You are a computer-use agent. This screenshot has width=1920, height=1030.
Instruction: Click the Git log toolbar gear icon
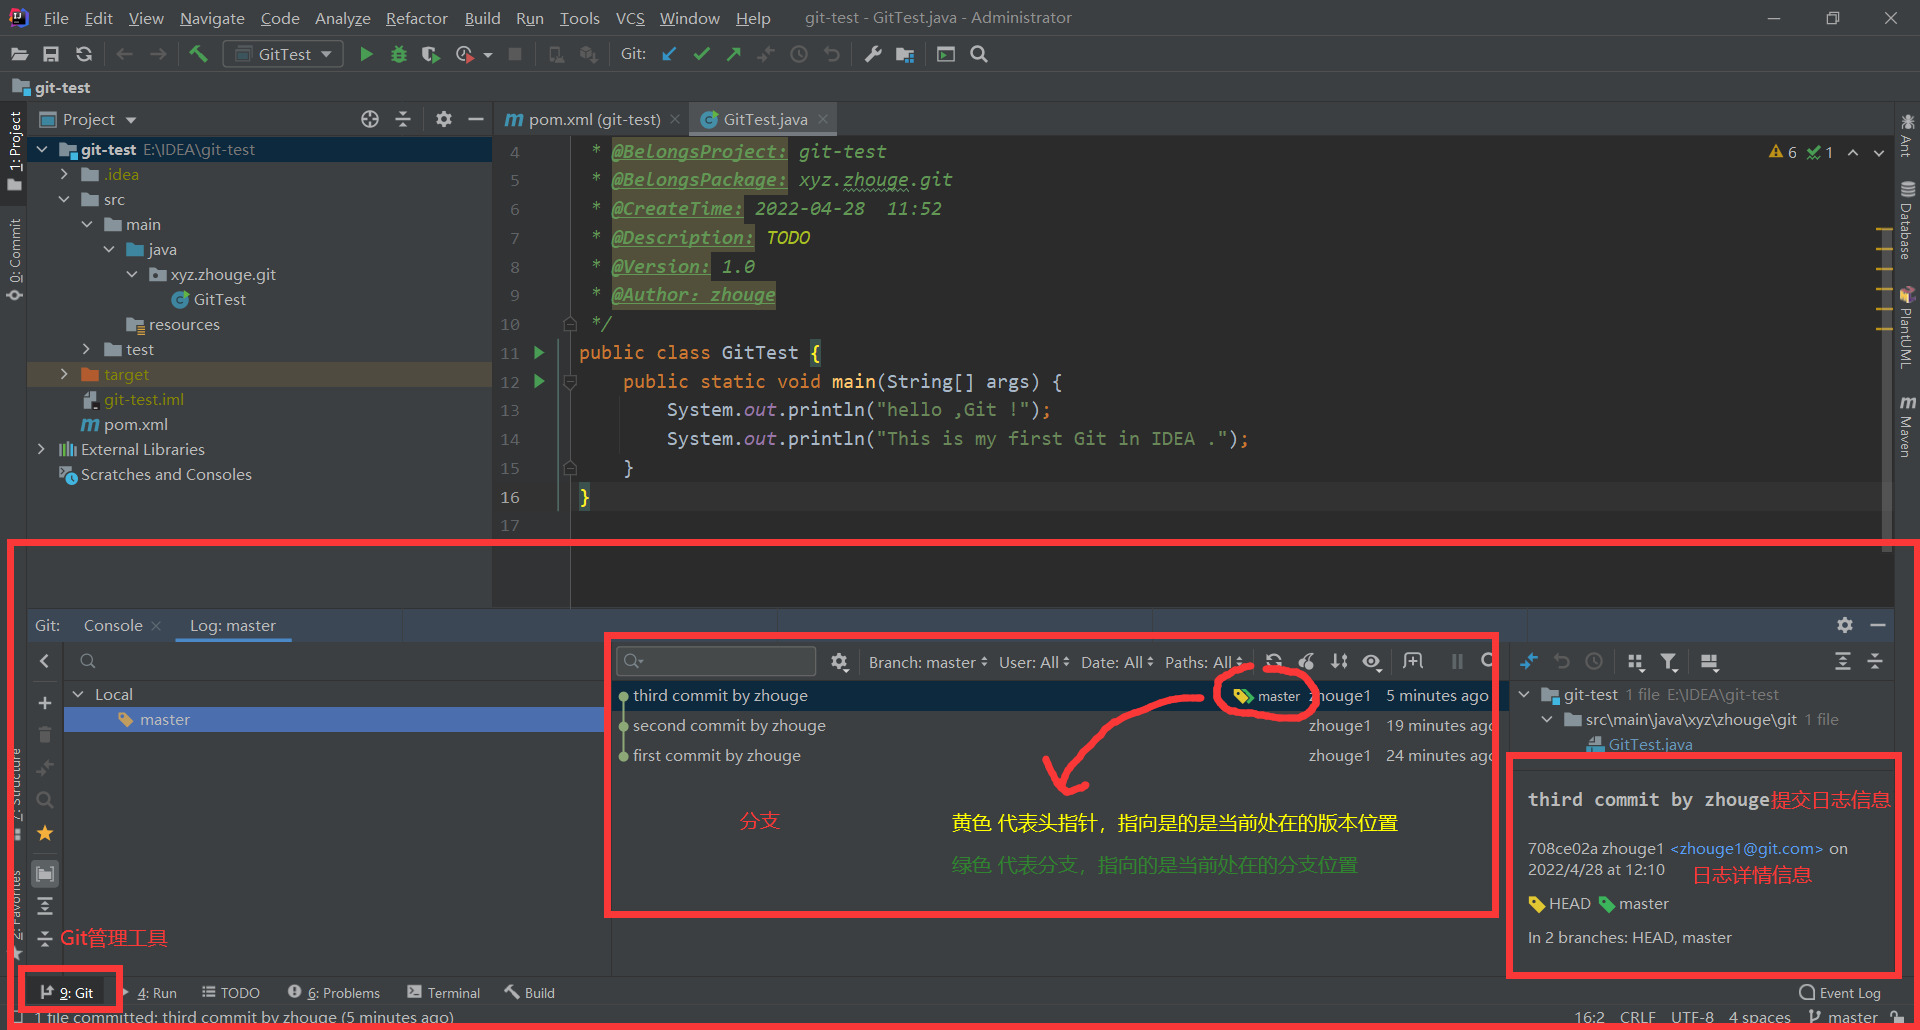(839, 661)
